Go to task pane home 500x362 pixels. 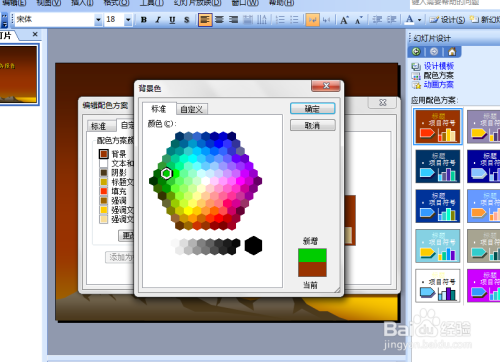tap(452, 52)
